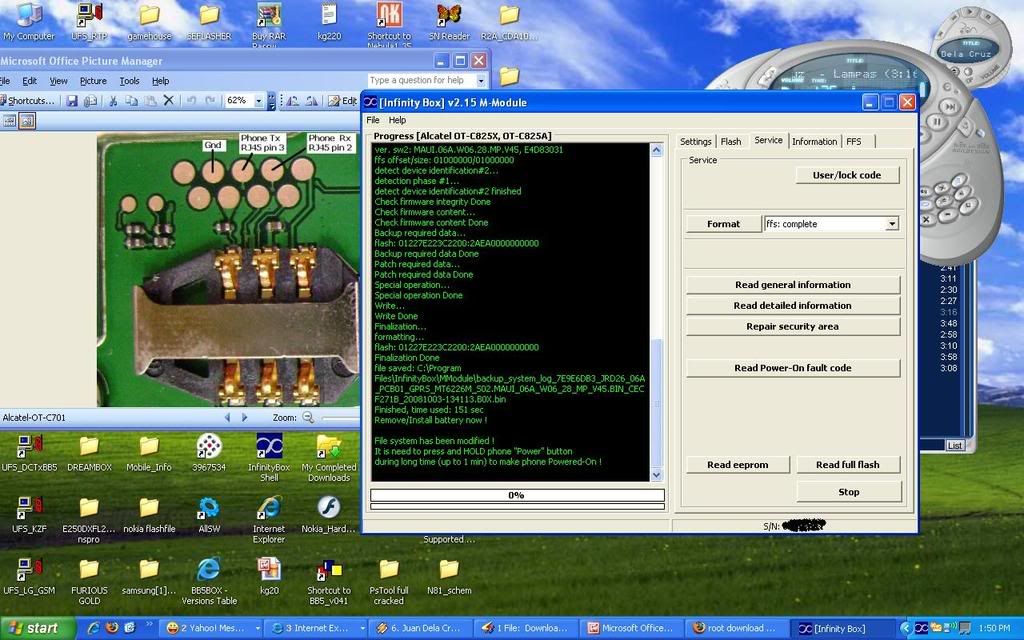Select the BB5BOX Versions Table desktop icon
Screen dimensions: 1024x640
coord(209,570)
